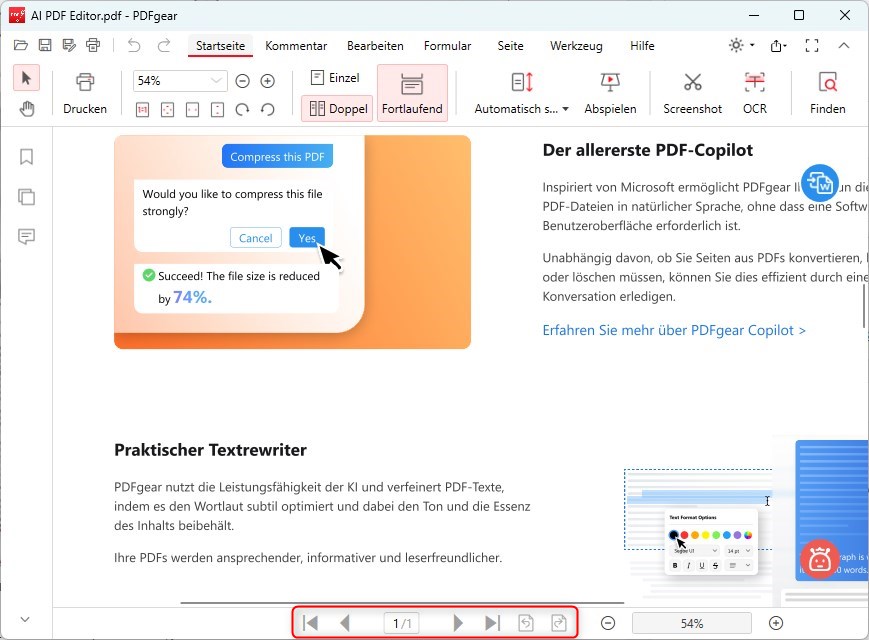Screen dimensions: 869x640
Task: Select the hand pan tool
Action: coord(26,109)
